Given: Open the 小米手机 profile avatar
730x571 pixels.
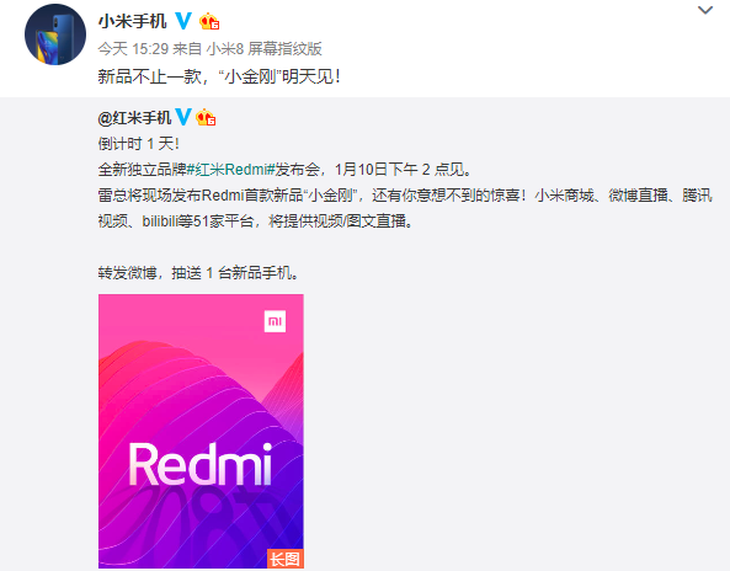Looking at the screenshot, I should tap(55, 34).
